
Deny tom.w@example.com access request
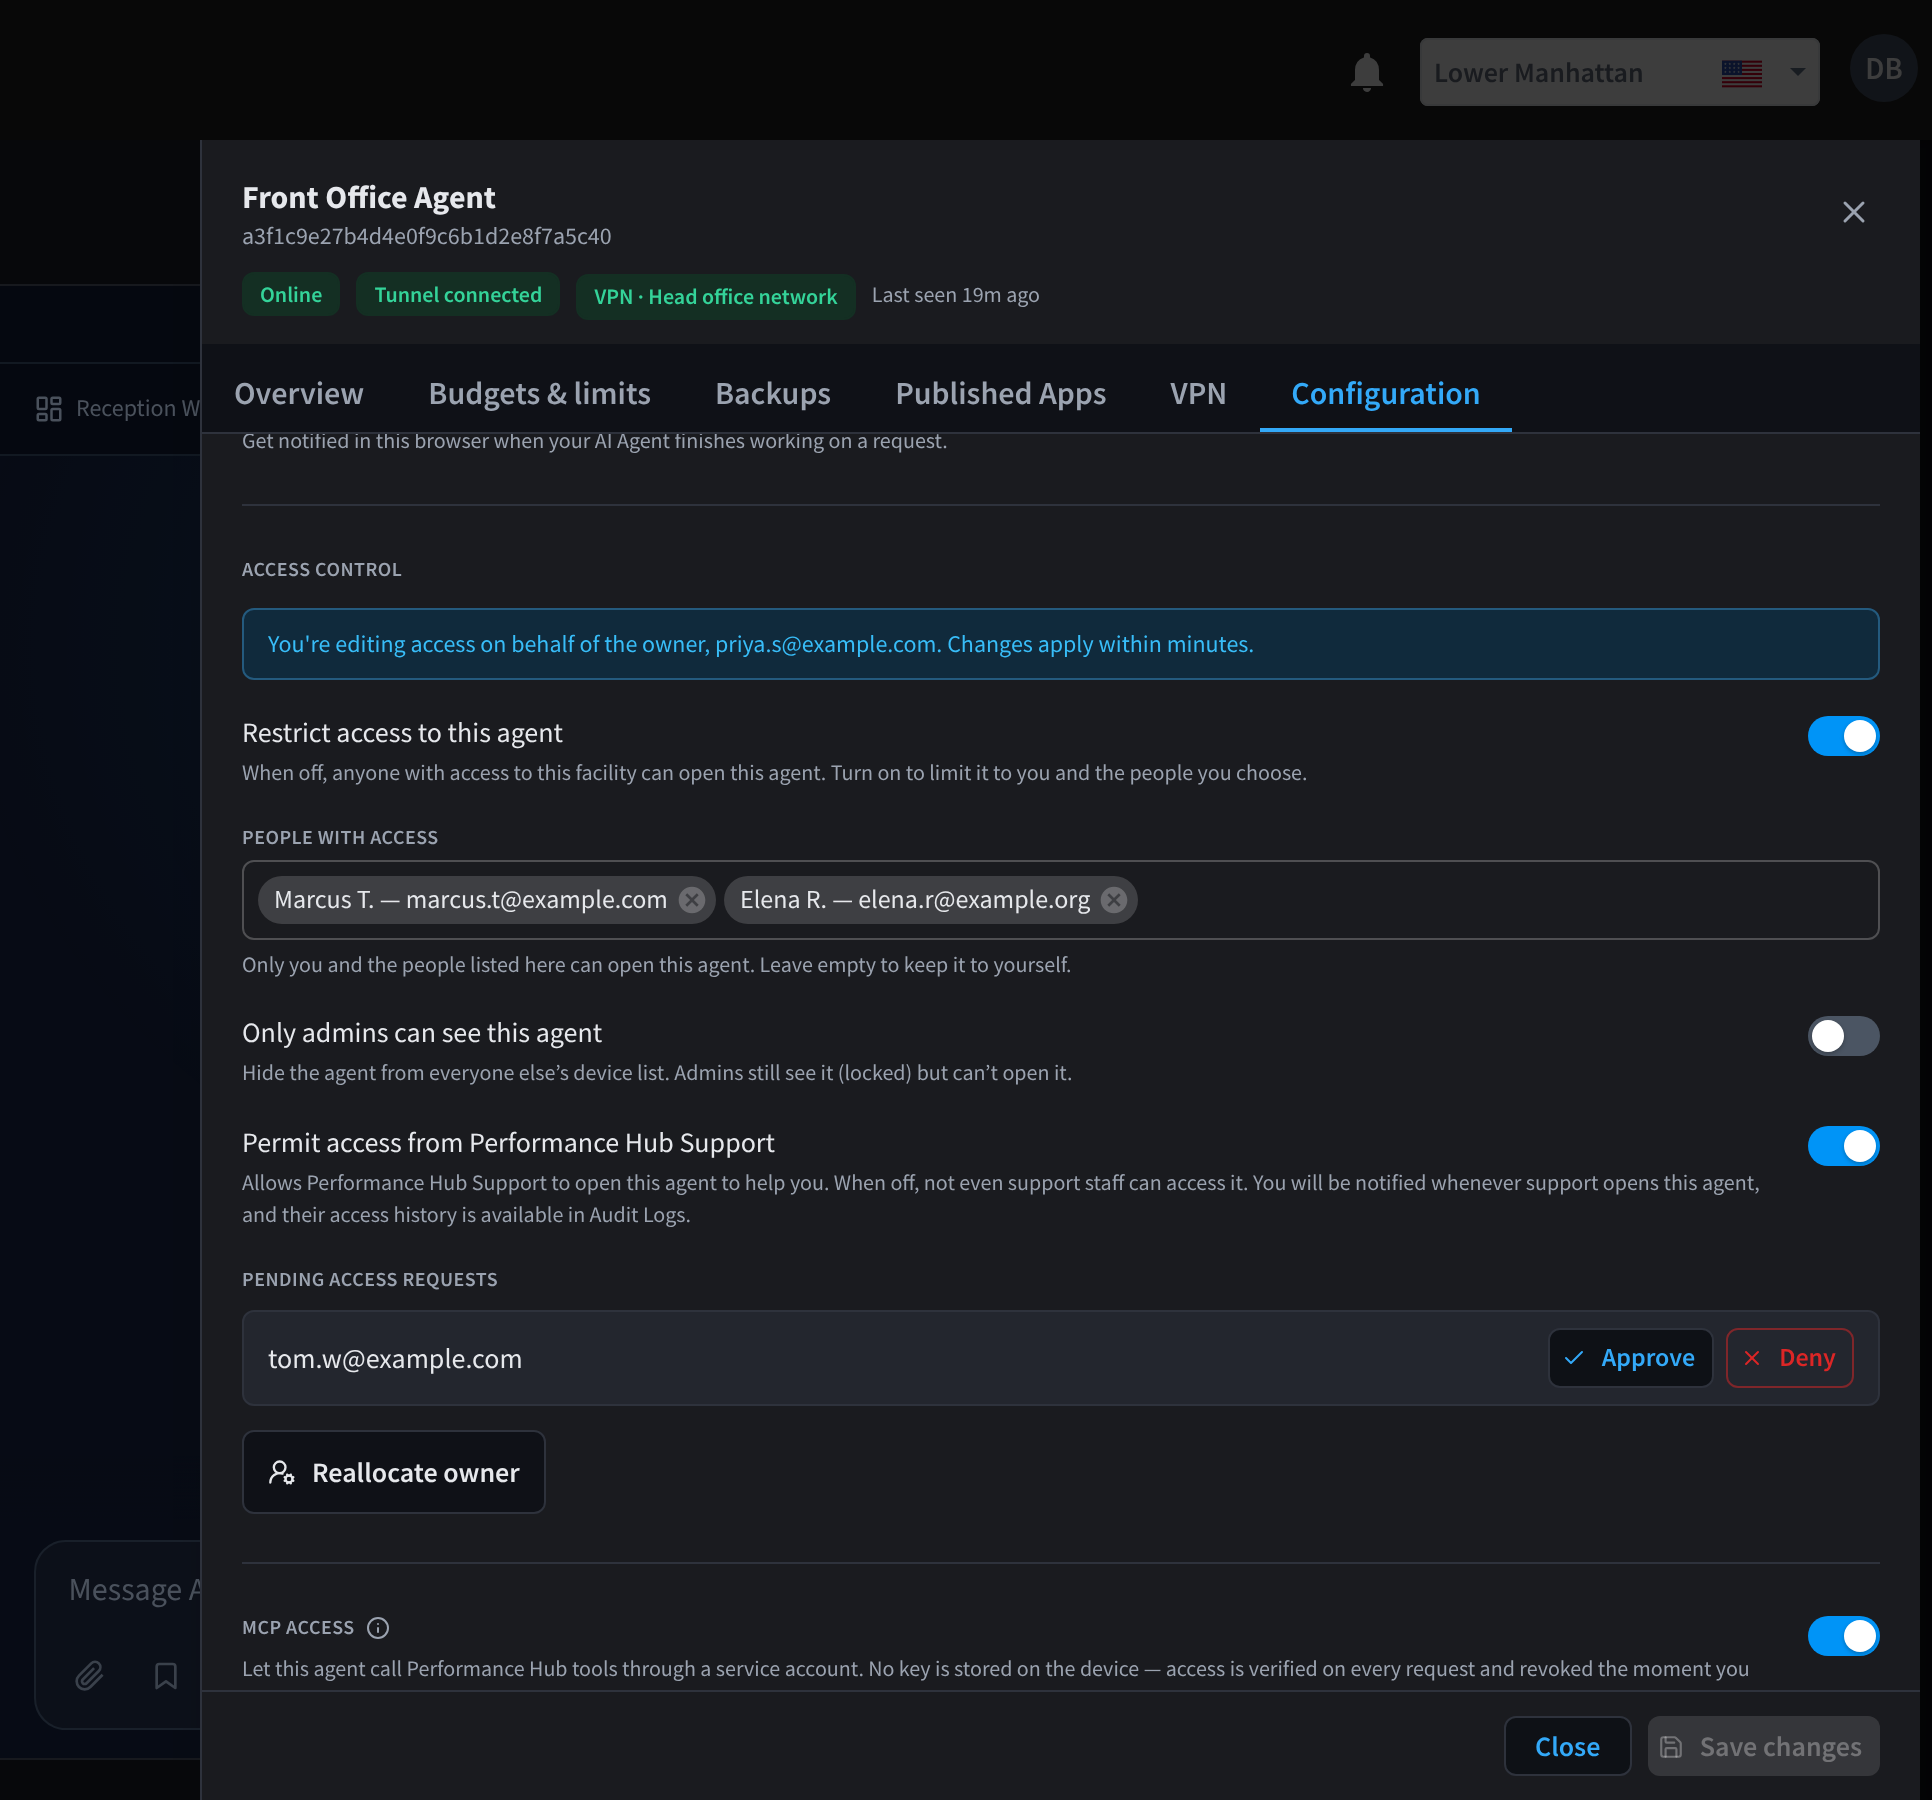pyautogui.click(x=1790, y=1358)
